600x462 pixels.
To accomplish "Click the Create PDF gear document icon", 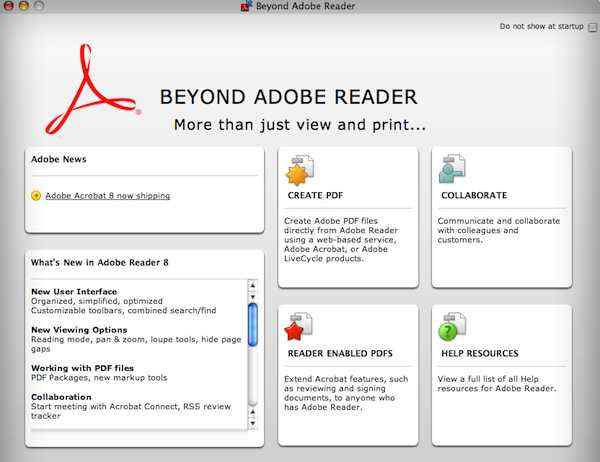I will (300, 170).
